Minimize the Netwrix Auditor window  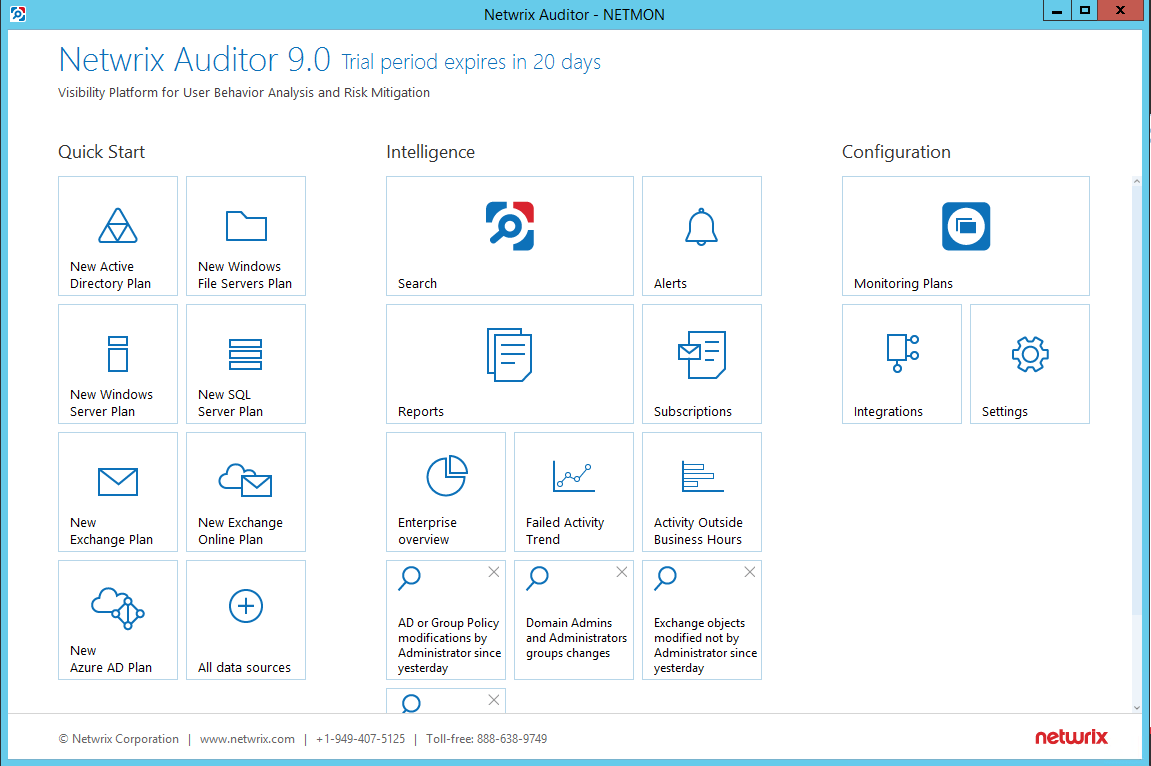[x=1057, y=10]
